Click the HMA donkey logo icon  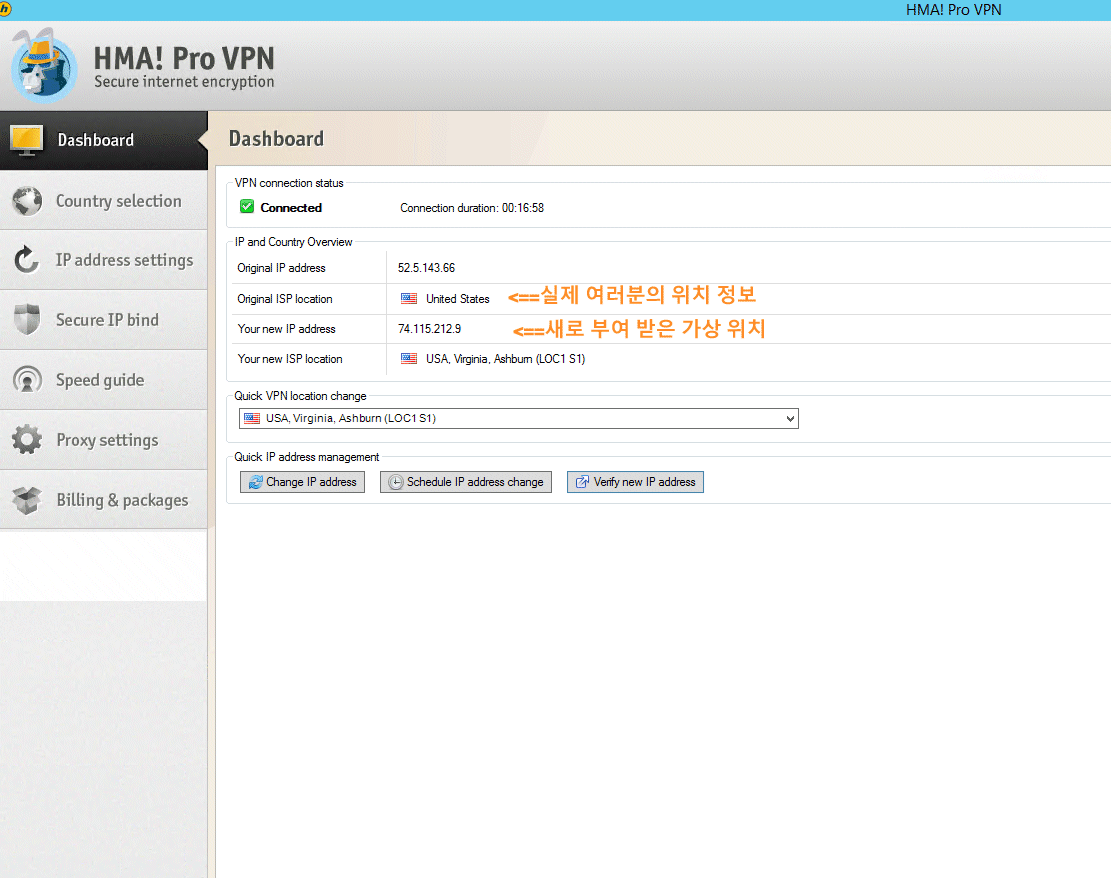(x=44, y=65)
